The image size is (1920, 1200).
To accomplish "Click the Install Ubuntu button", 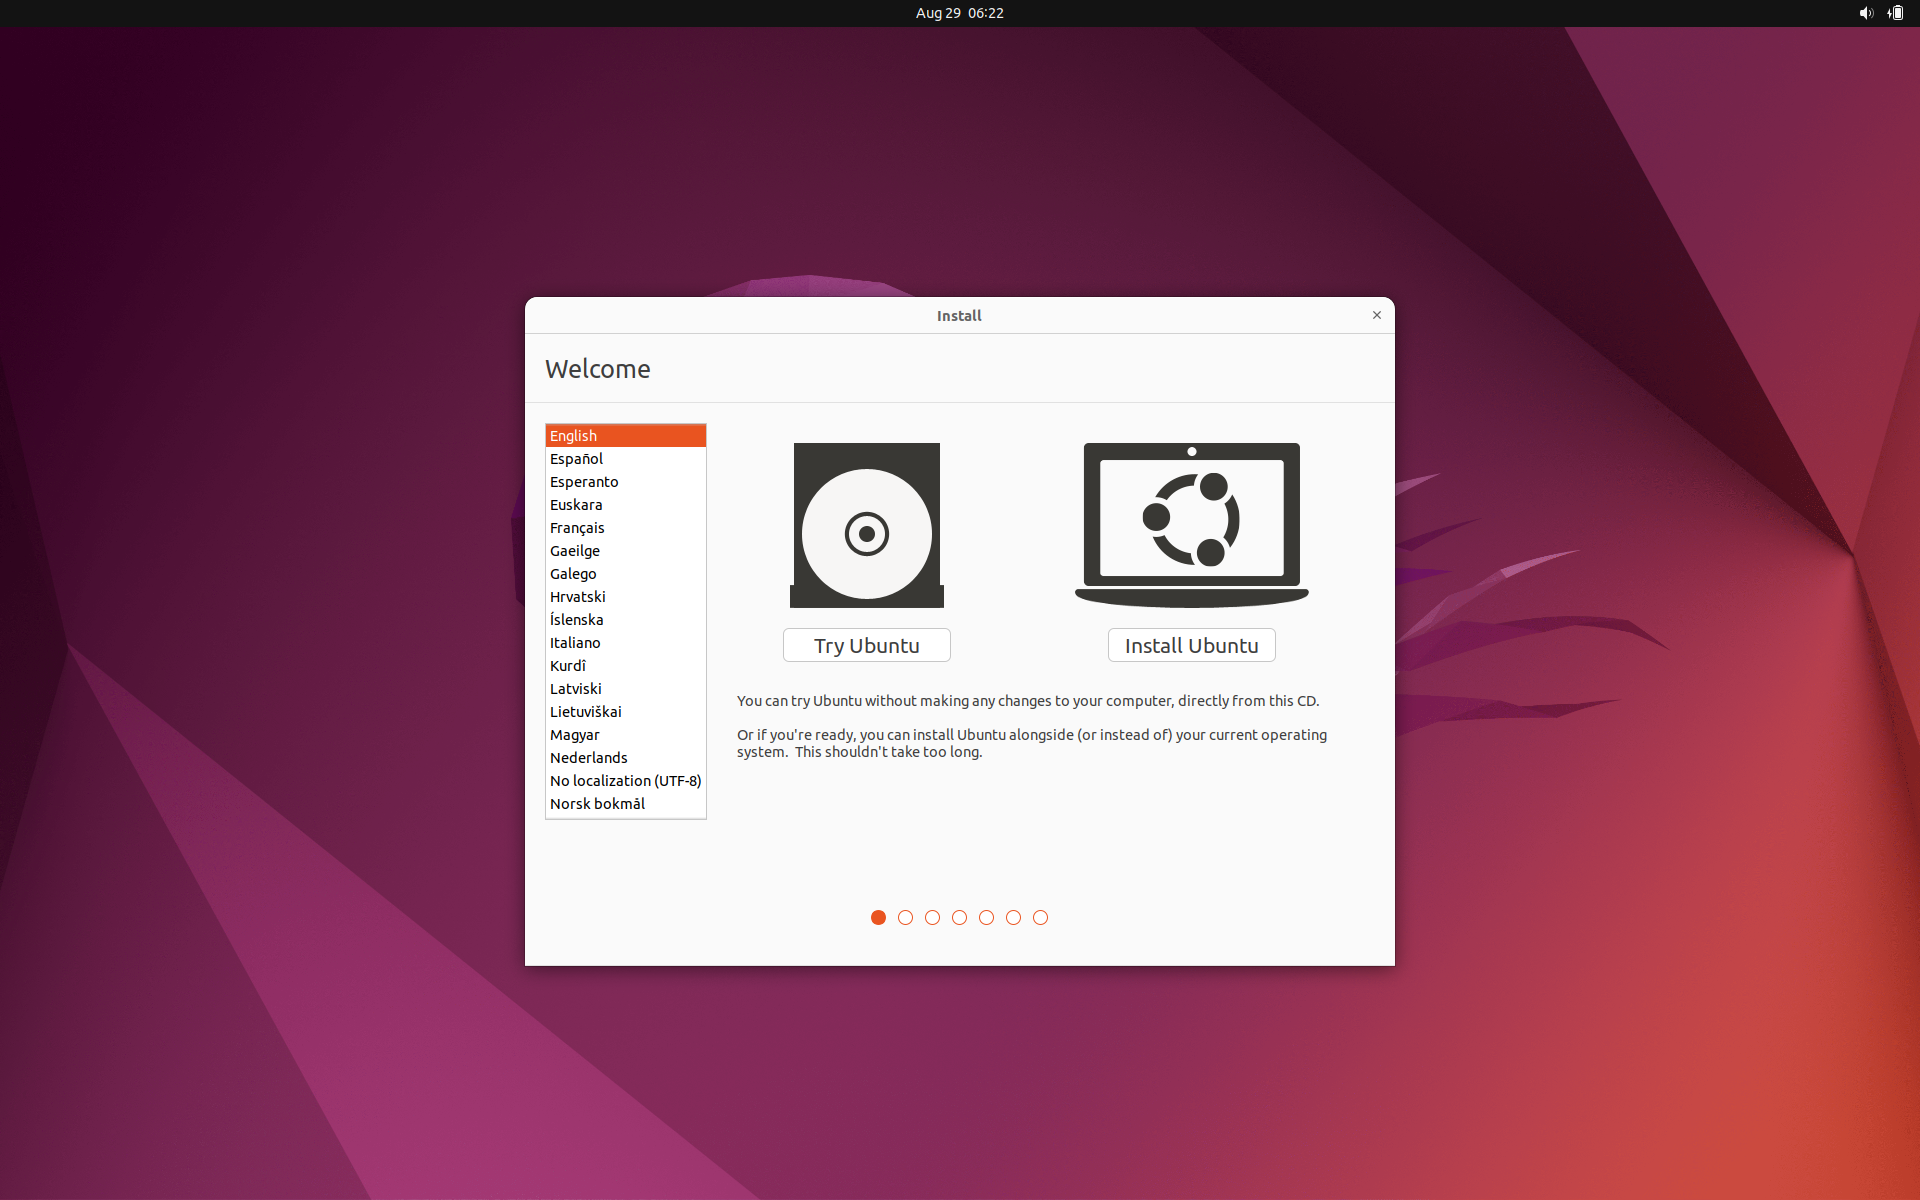I will tap(1191, 645).
